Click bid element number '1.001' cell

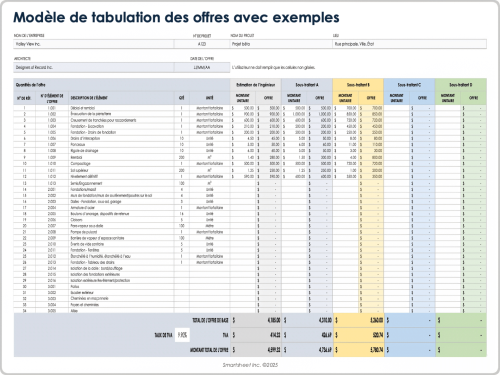tap(52, 108)
